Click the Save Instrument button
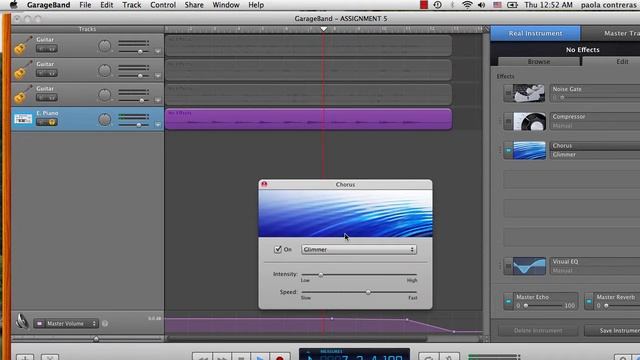This screenshot has height=360, width=640. tap(612, 331)
